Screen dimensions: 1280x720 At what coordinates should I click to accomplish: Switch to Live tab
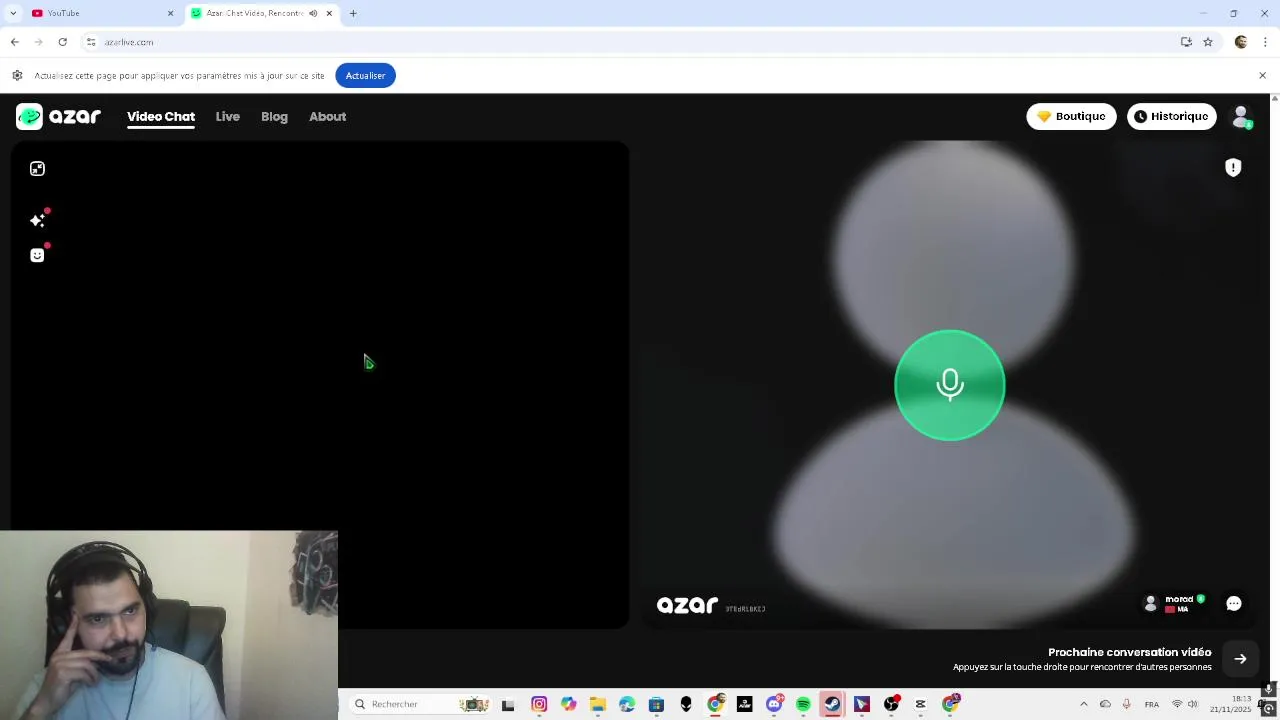click(227, 117)
